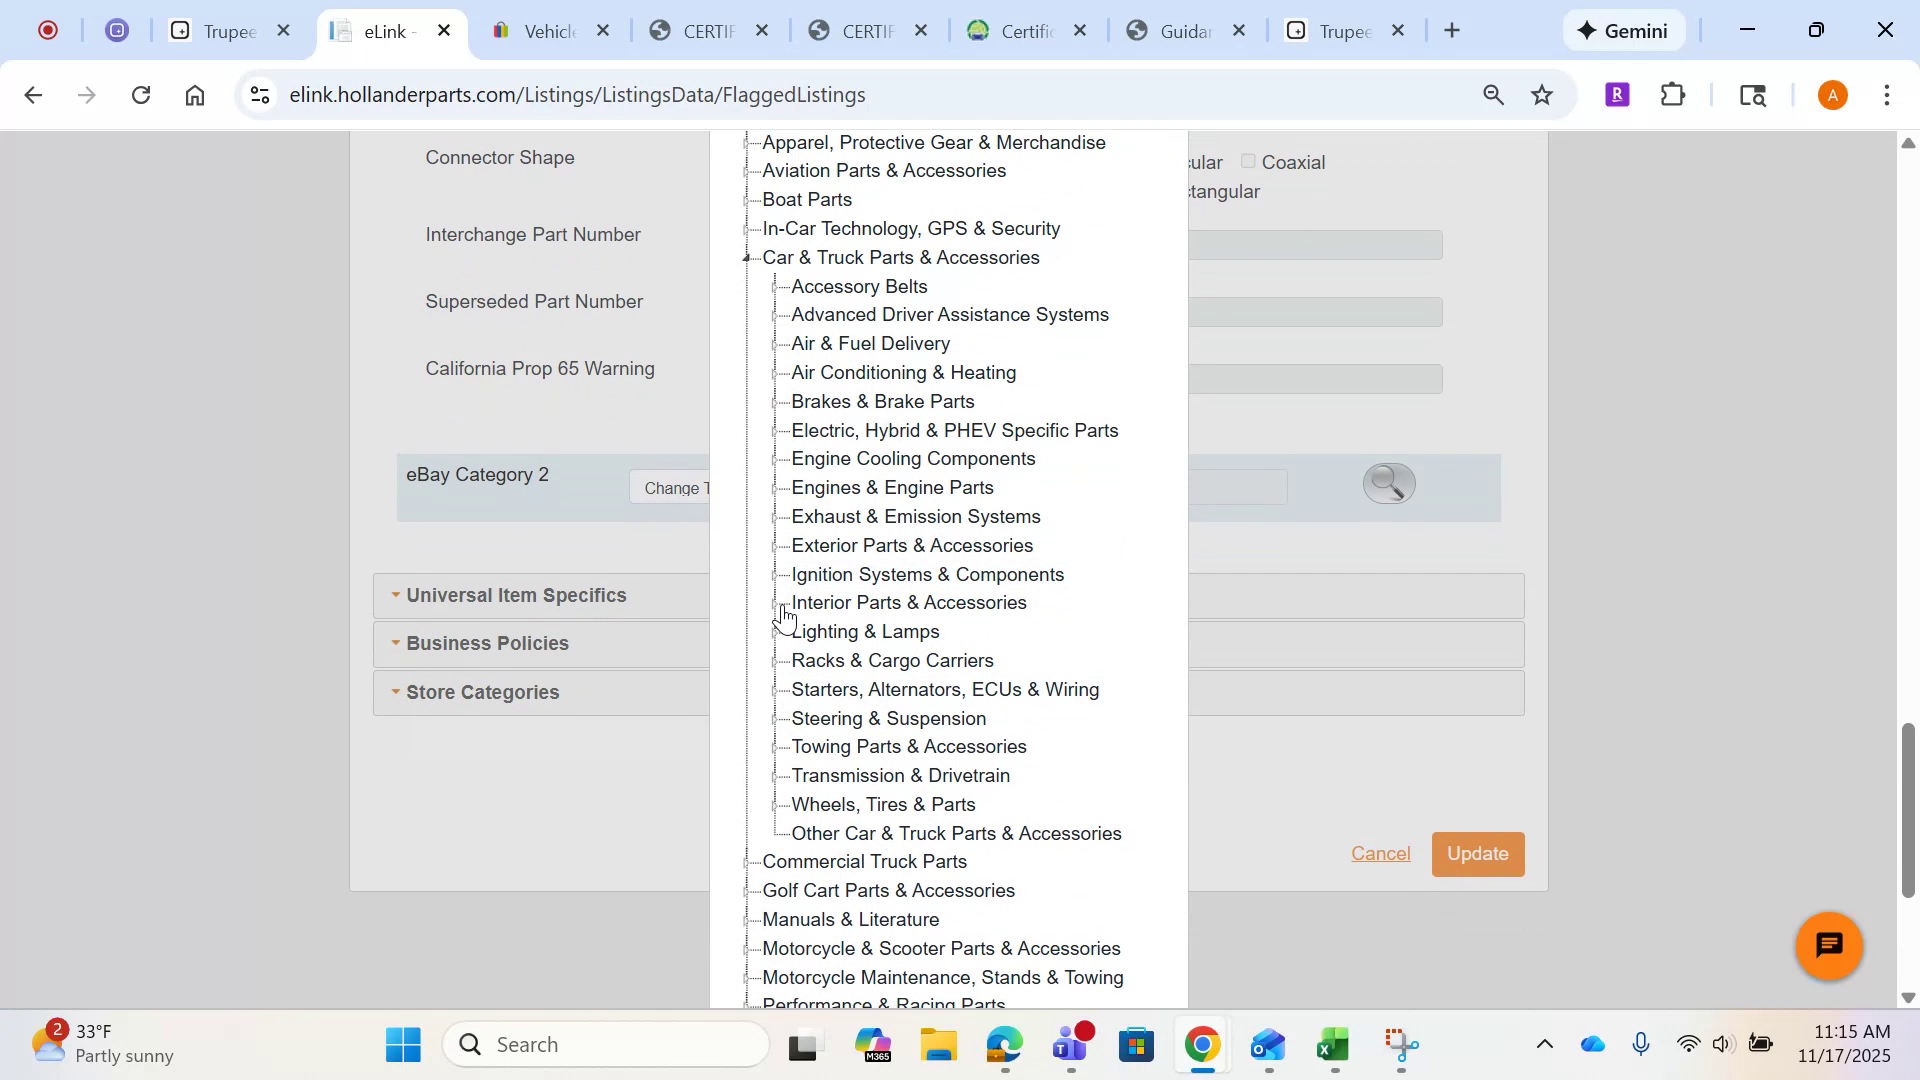This screenshot has width=1920, height=1080.
Task: Open a new browser tab with the plus icon
Action: click(x=1451, y=30)
